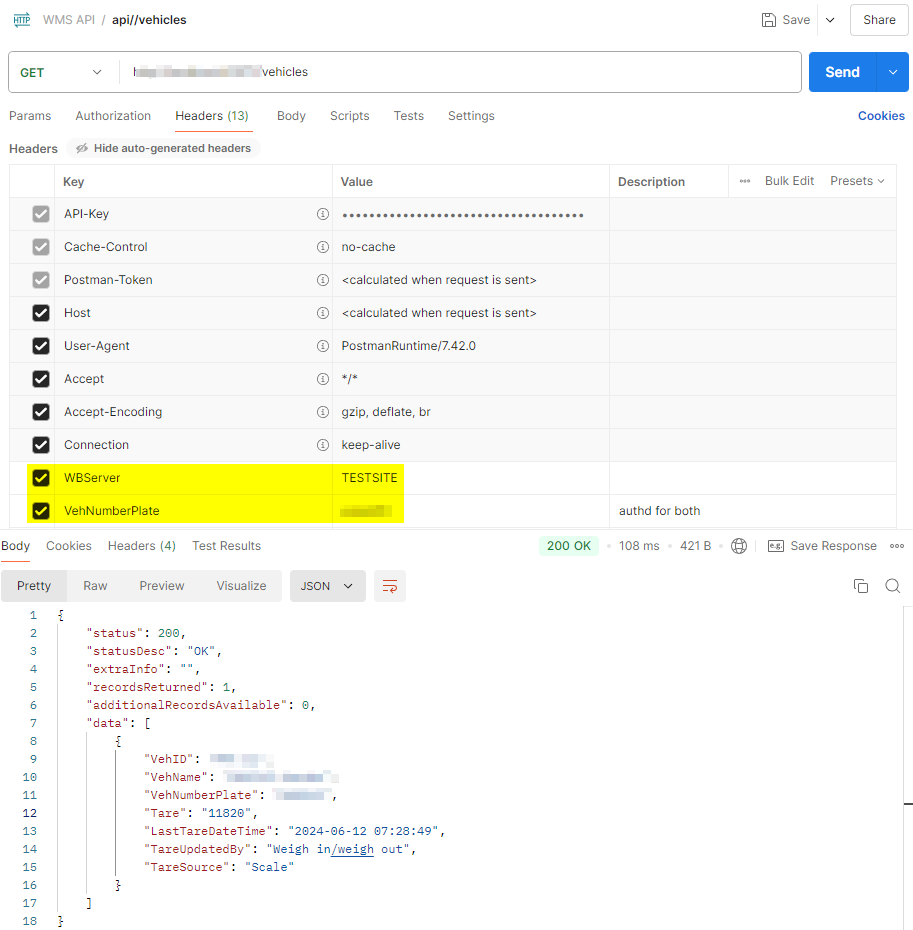Open the response Cookies tab
913x930 pixels.
click(x=69, y=546)
